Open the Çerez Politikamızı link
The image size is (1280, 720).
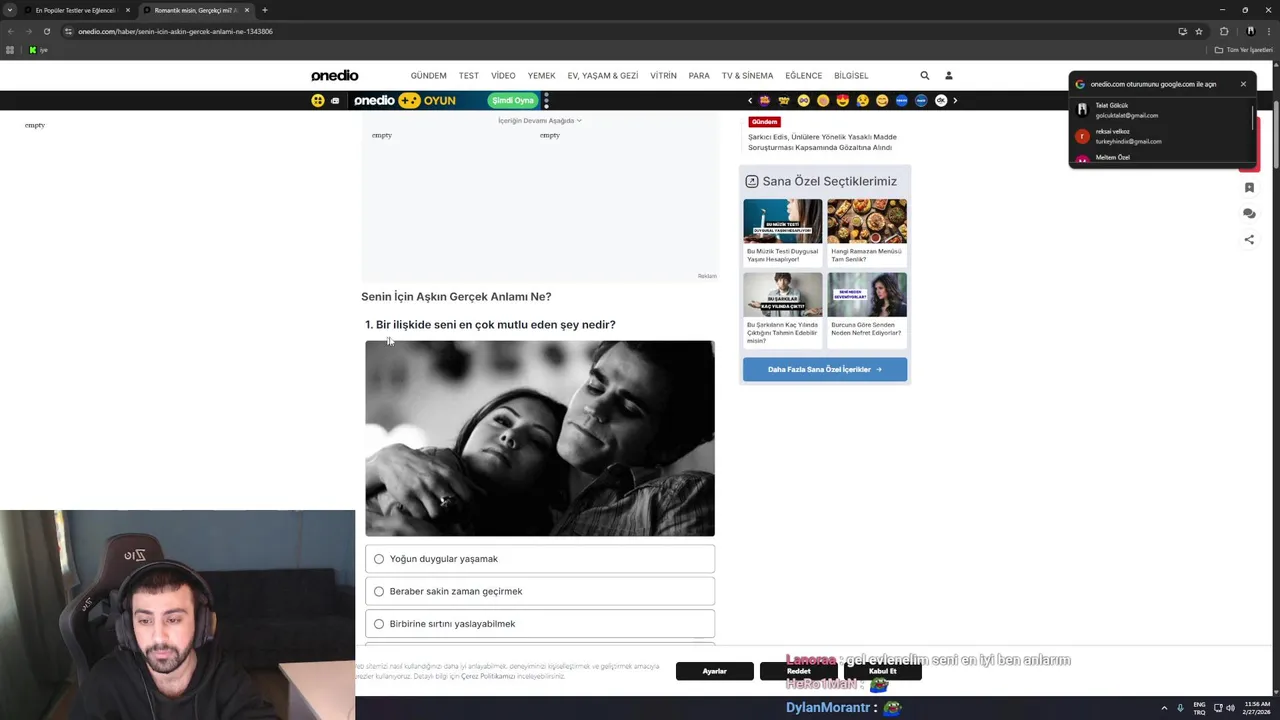pos(488,676)
